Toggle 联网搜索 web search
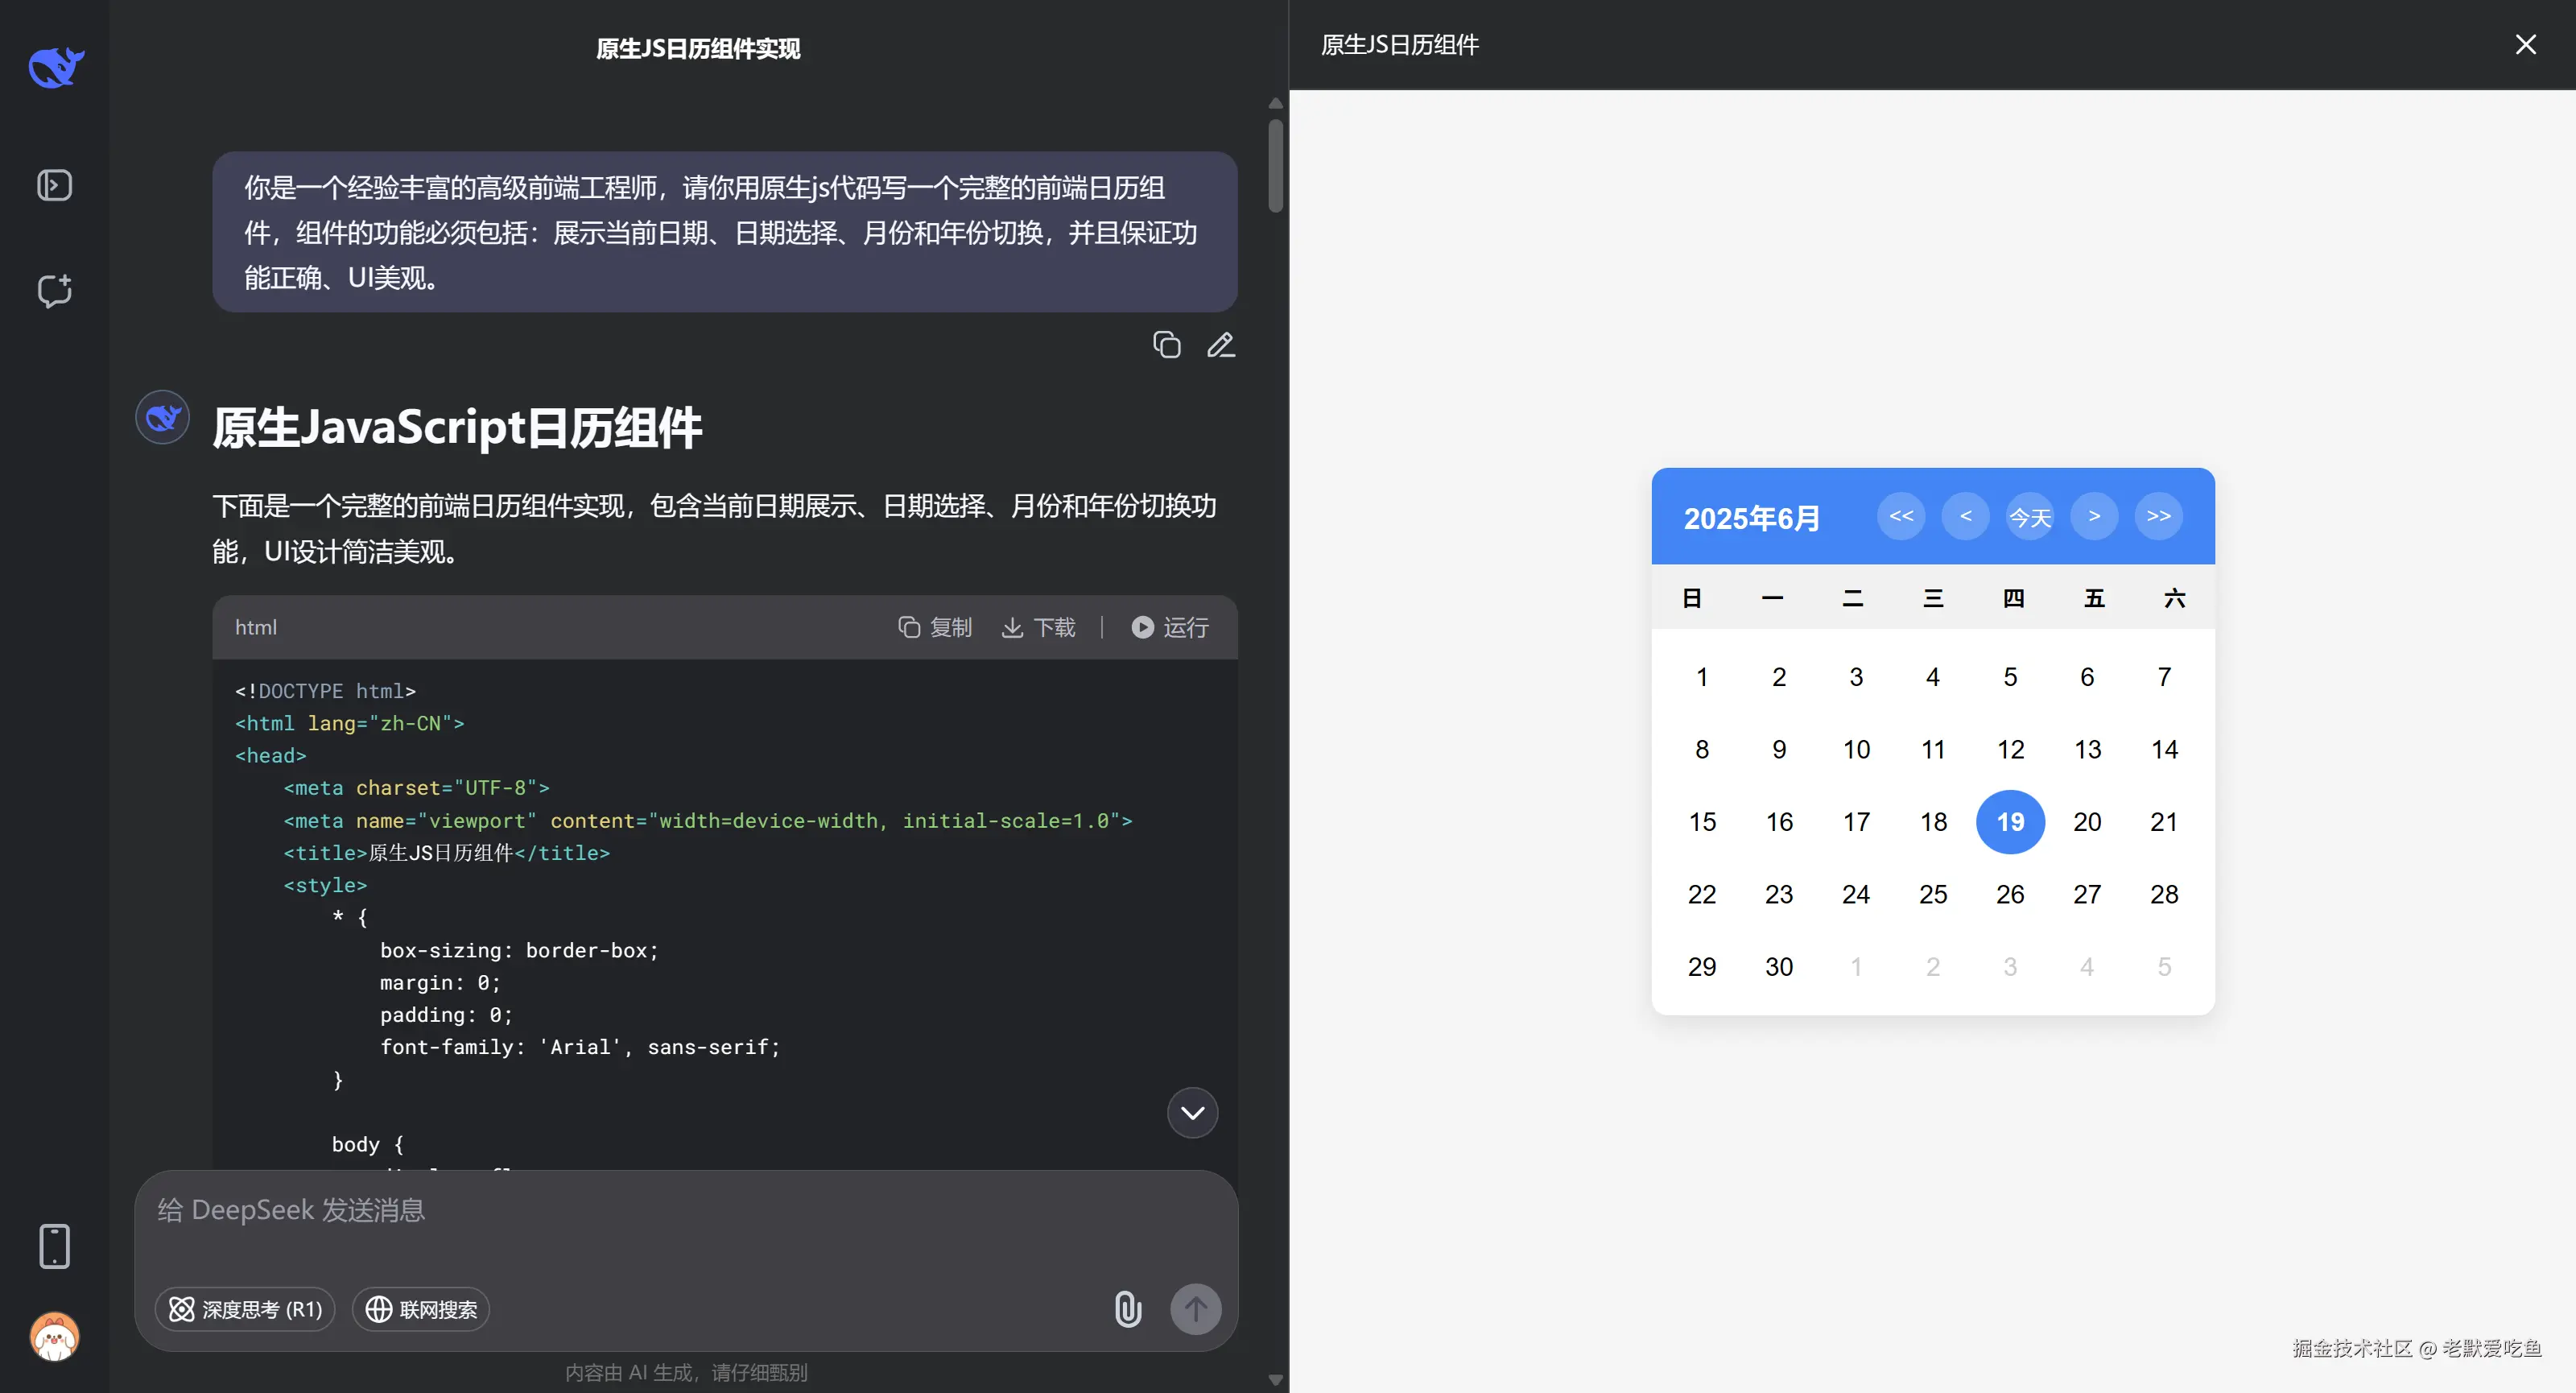The width and height of the screenshot is (2576, 1393). pyautogui.click(x=421, y=1309)
